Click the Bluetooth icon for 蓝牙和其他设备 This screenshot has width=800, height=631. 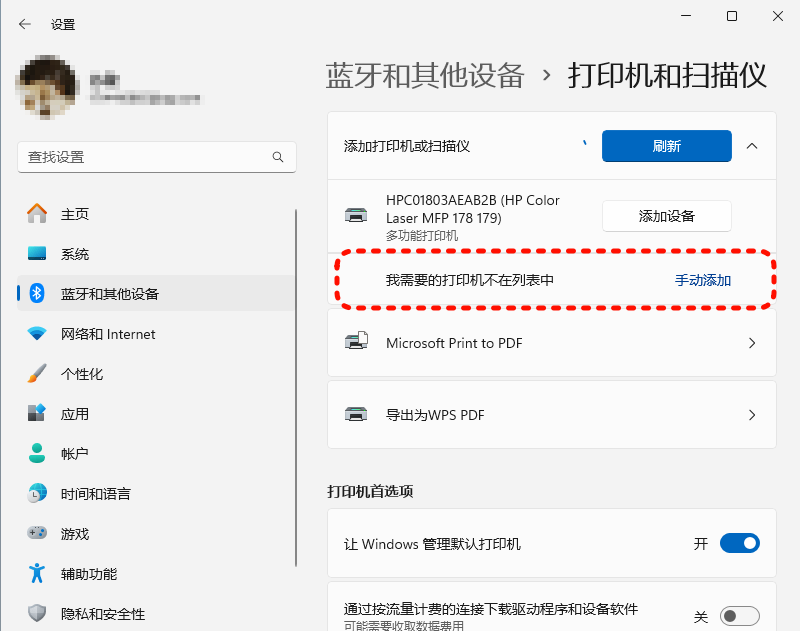34,293
